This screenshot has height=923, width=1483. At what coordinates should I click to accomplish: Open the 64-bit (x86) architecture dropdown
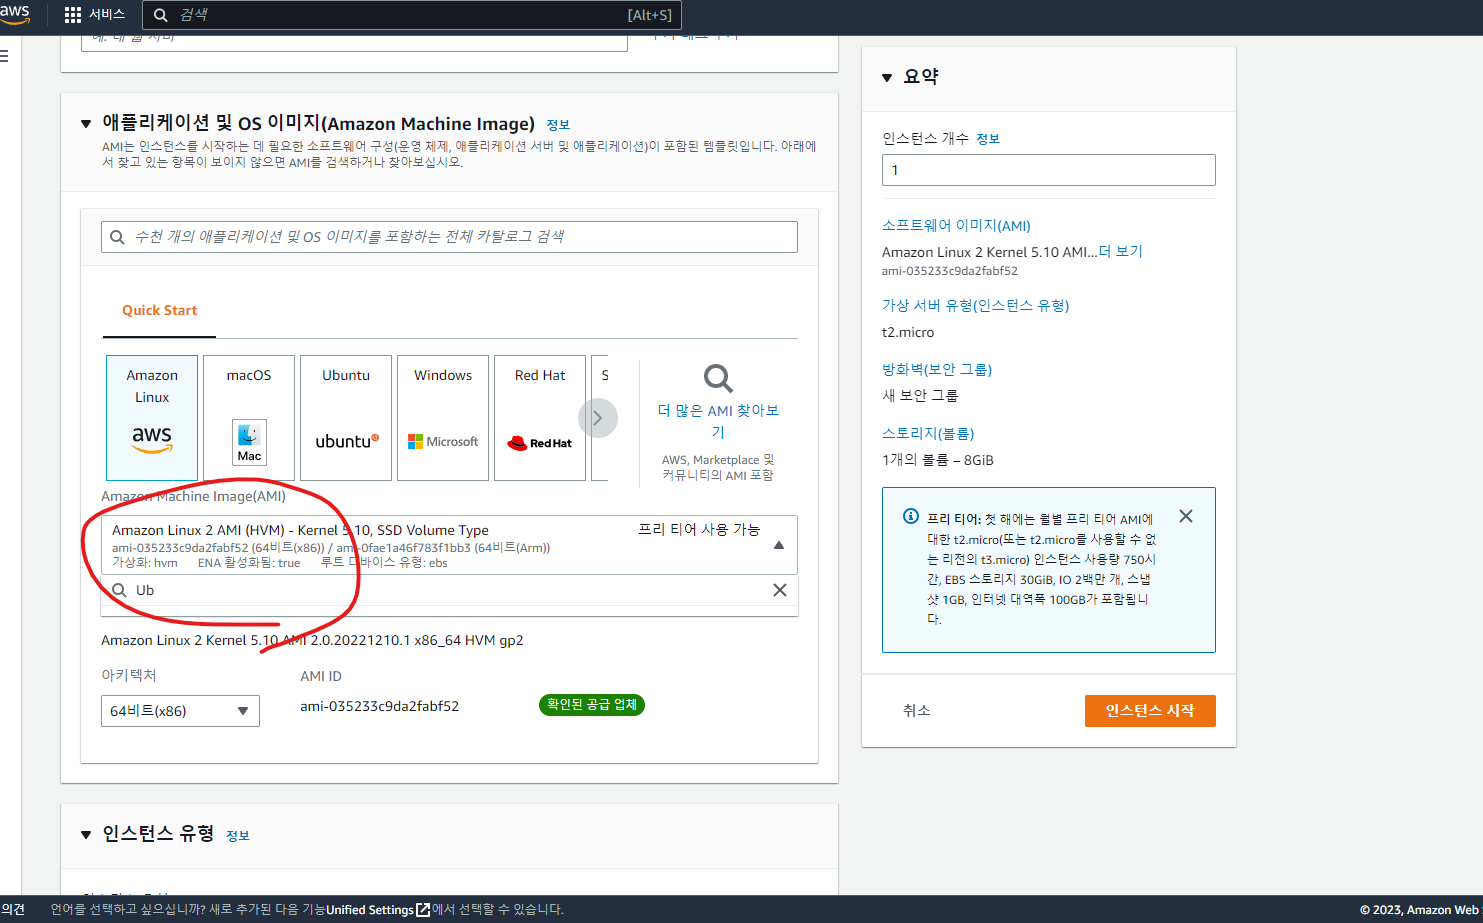tap(180, 711)
